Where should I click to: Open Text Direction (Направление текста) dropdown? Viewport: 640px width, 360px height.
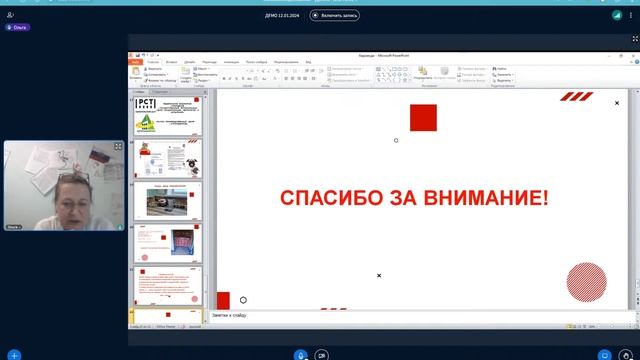coord(345,69)
